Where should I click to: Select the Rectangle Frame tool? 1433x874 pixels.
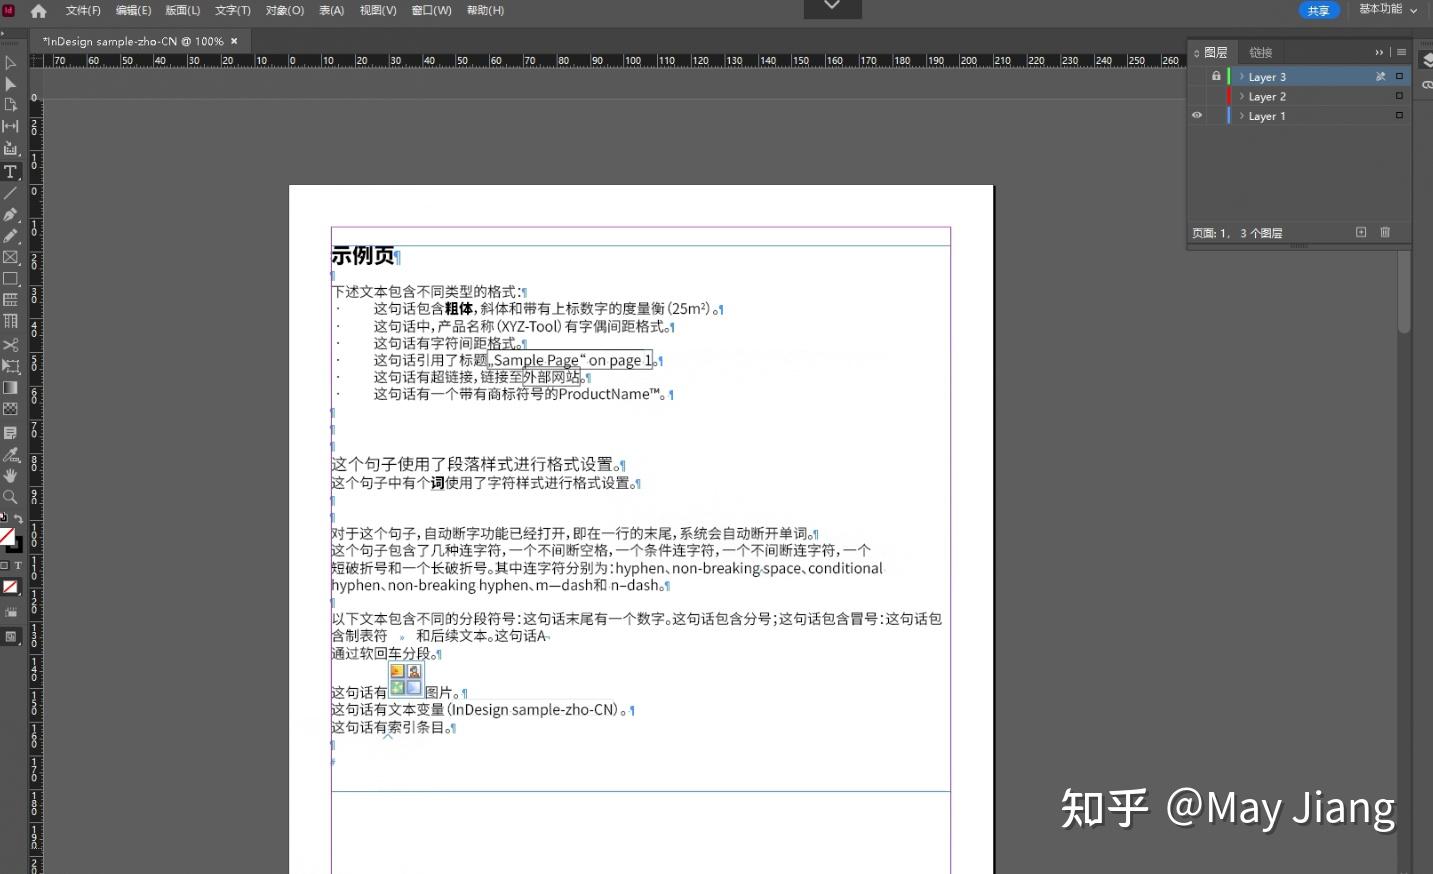tap(11, 257)
